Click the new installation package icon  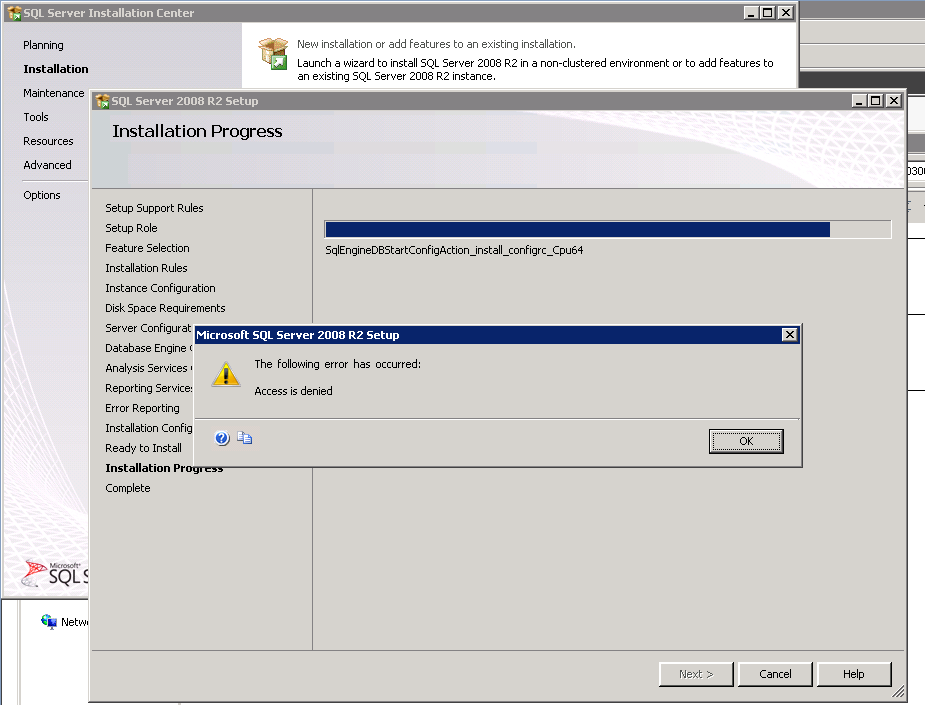coord(273,53)
